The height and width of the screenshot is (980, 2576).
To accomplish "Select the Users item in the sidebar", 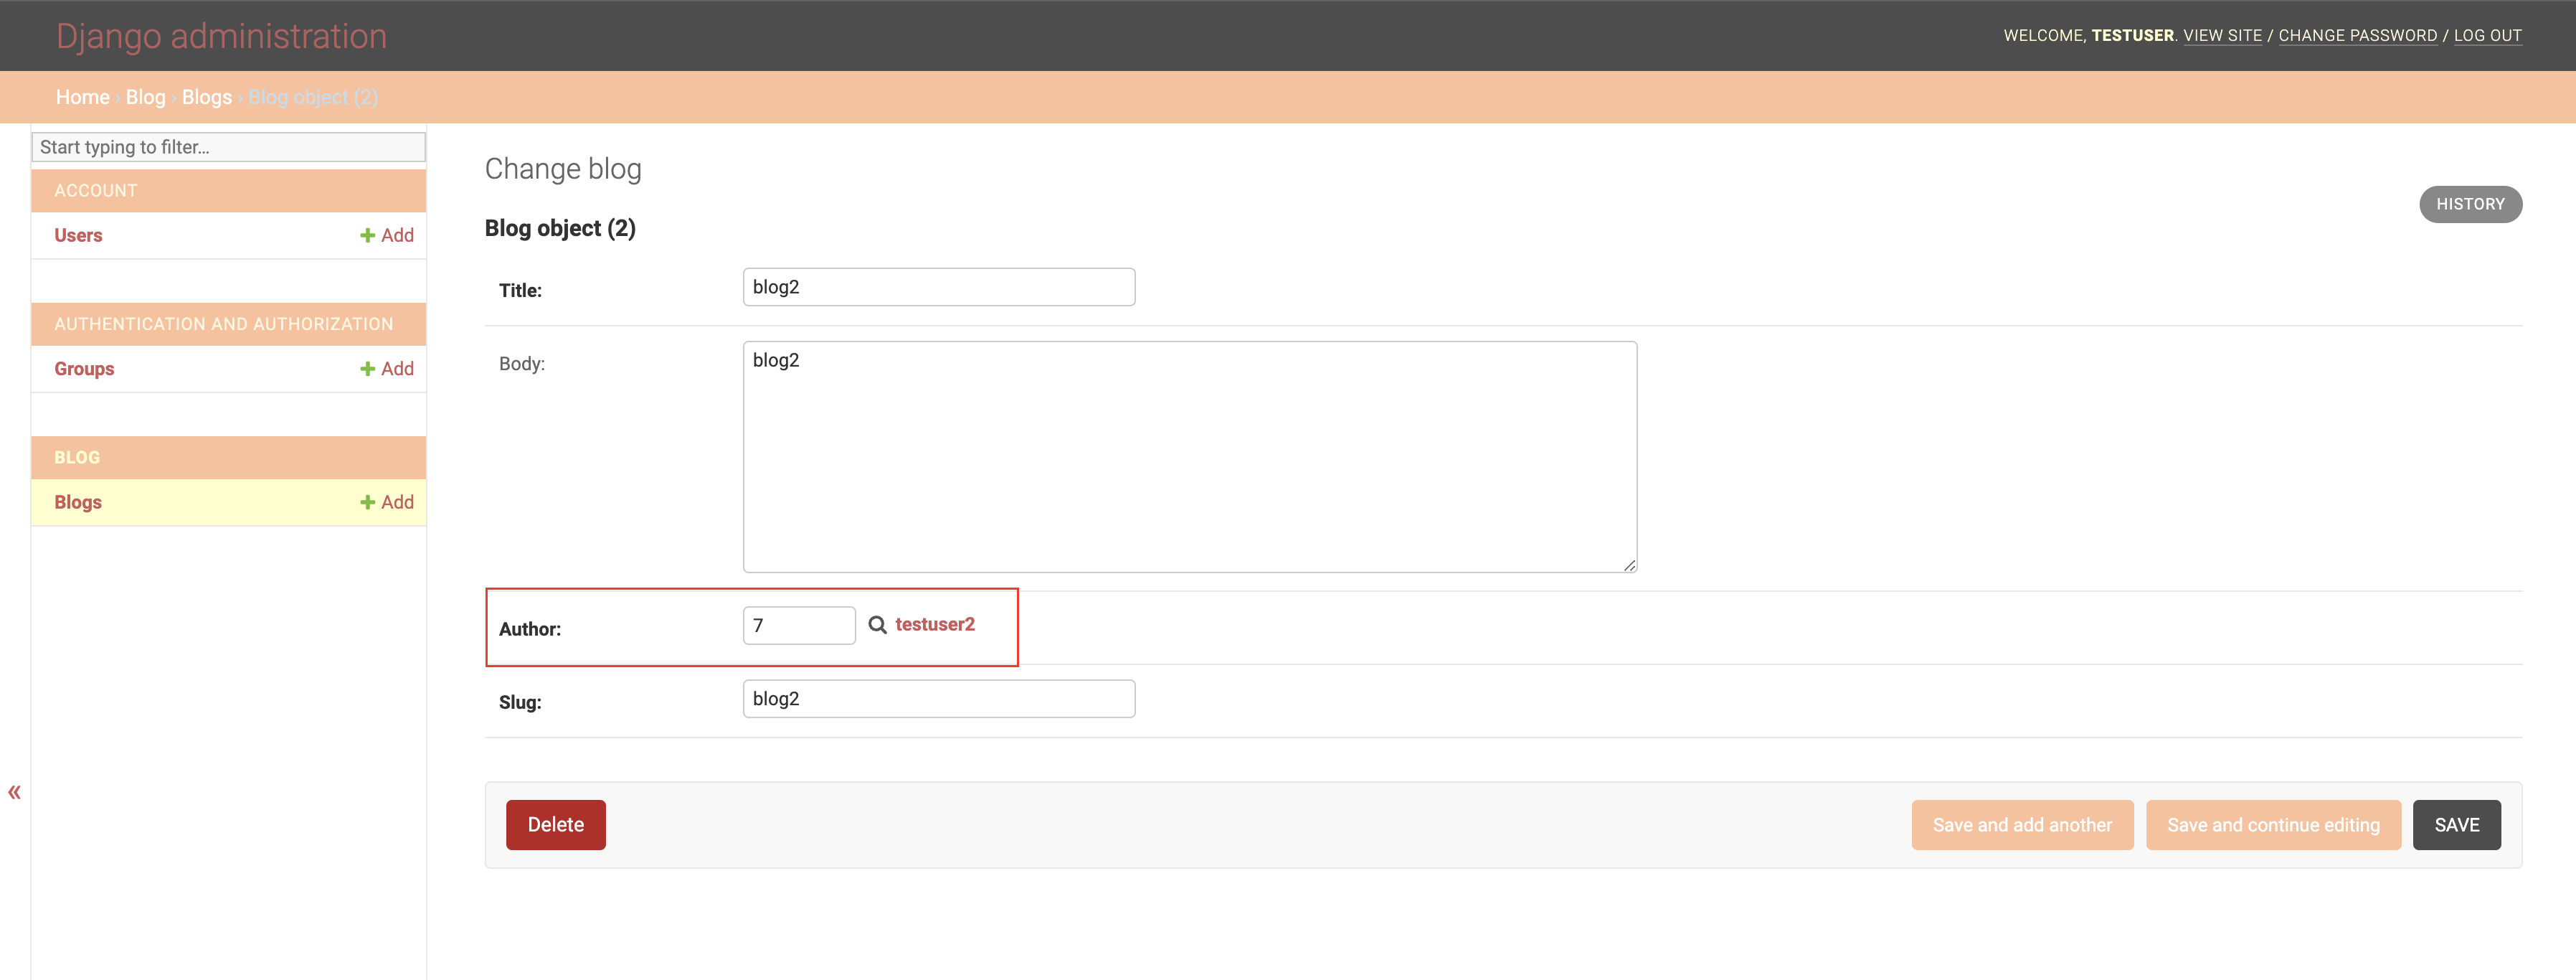I will [x=78, y=235].
